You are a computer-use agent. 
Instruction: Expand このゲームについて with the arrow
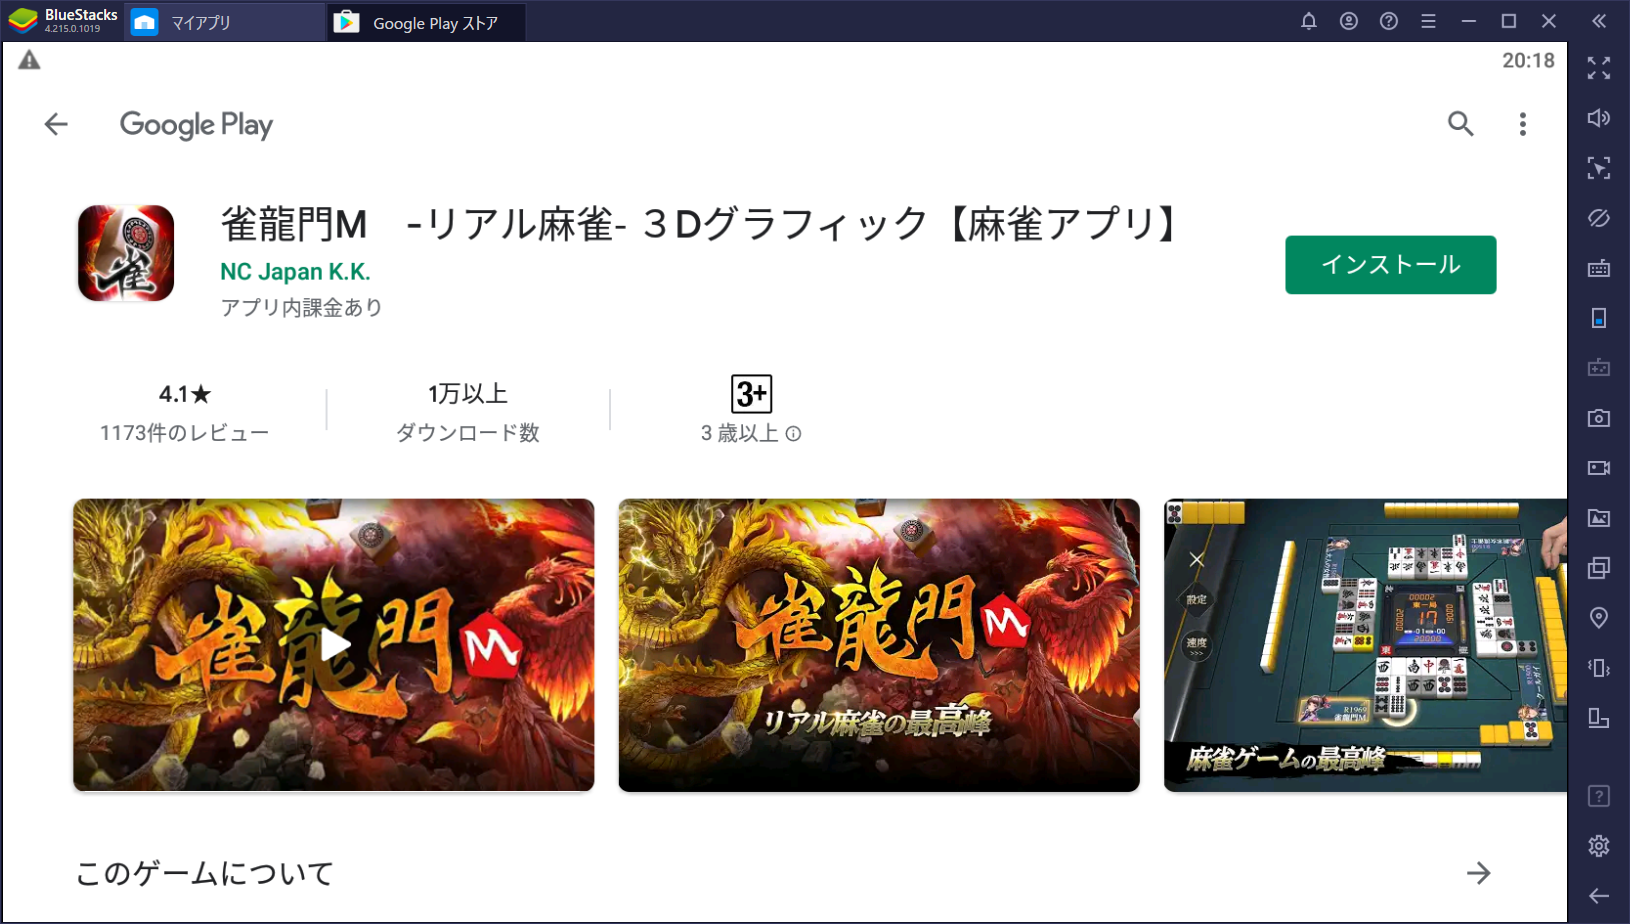(1479, 873)
